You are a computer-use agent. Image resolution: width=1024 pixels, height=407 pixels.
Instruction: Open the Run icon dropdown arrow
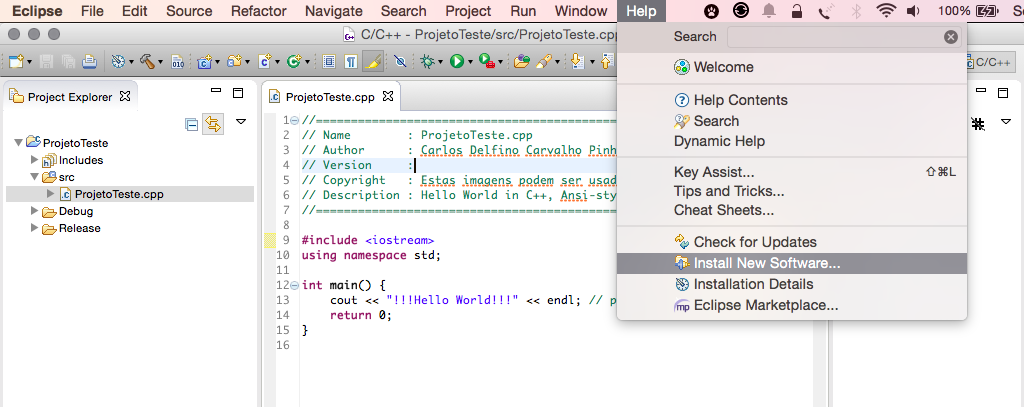(x=470, y=62)
